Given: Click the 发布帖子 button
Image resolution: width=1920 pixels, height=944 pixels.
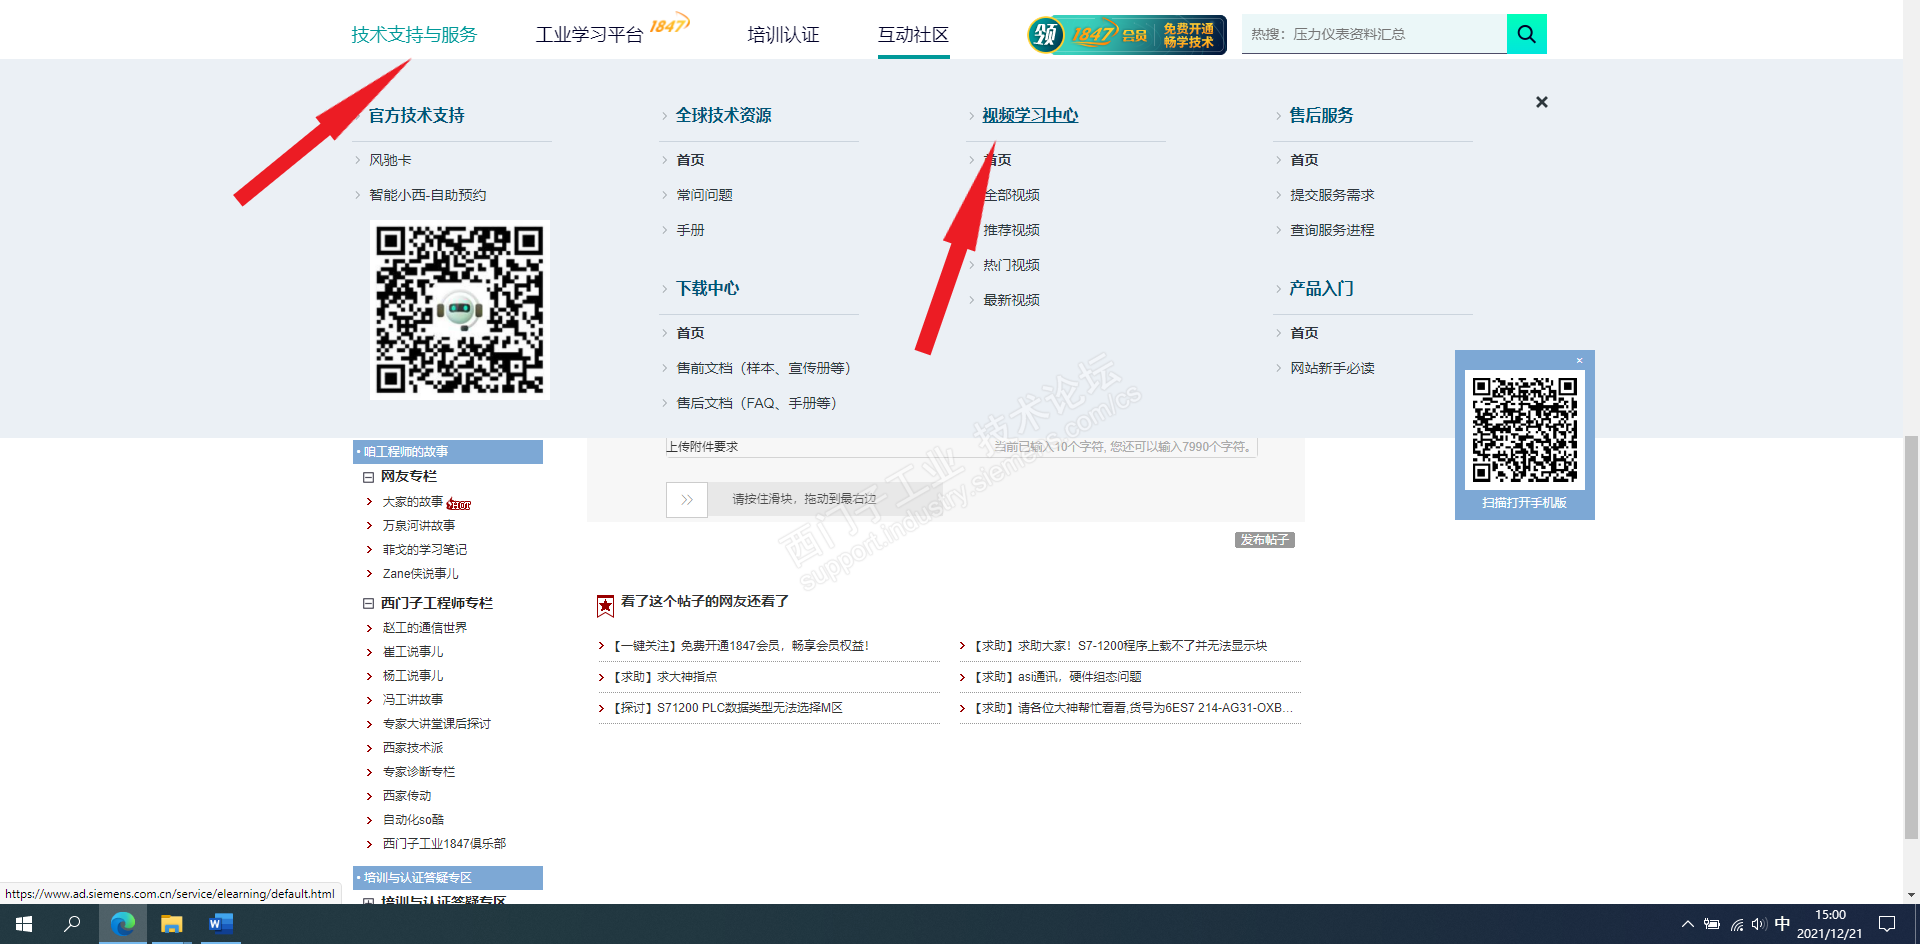Looking at the screenshot, I should (x=1265, y=540).
